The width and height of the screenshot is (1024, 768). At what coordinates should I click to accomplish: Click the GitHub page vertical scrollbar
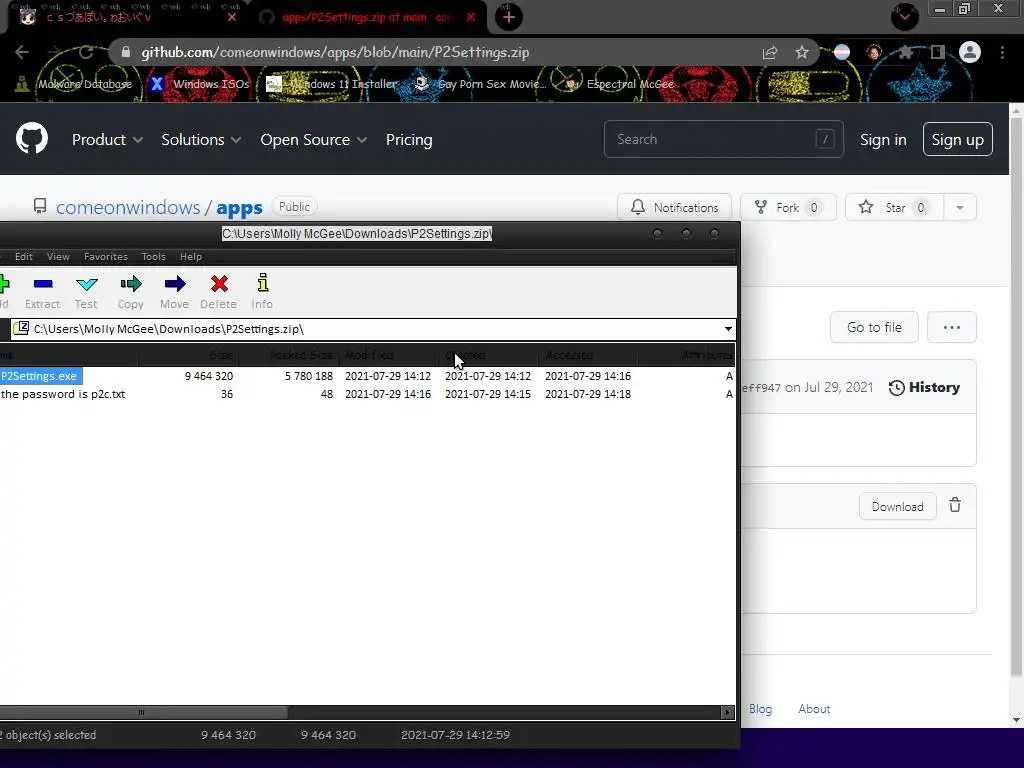click(1016, 398)
